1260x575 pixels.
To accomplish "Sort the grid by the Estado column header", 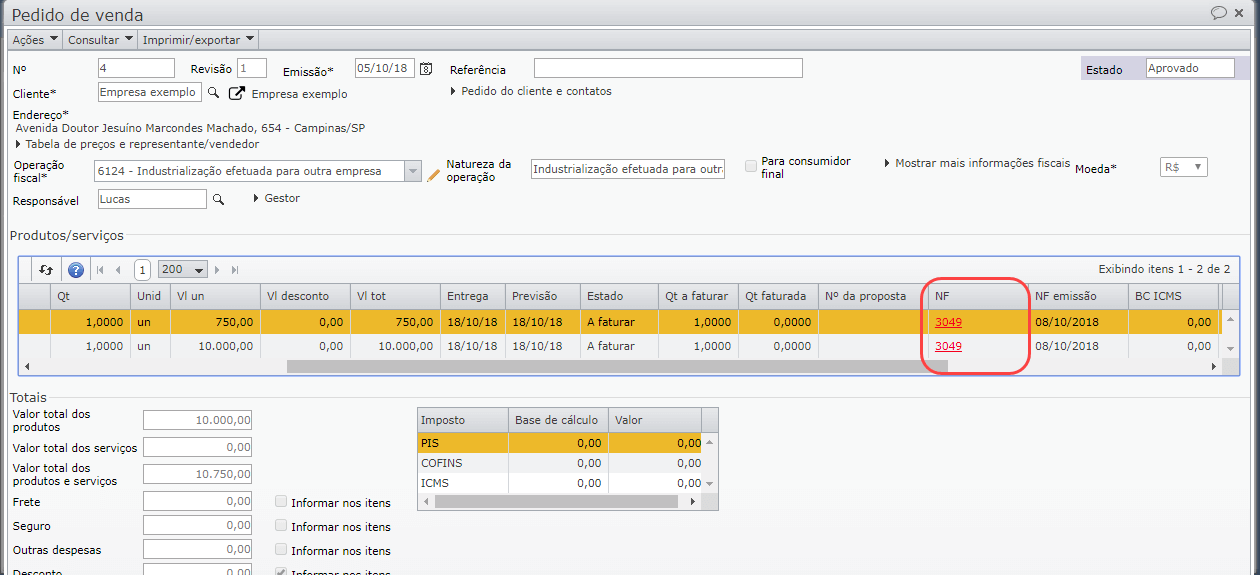I will (618, 296).
